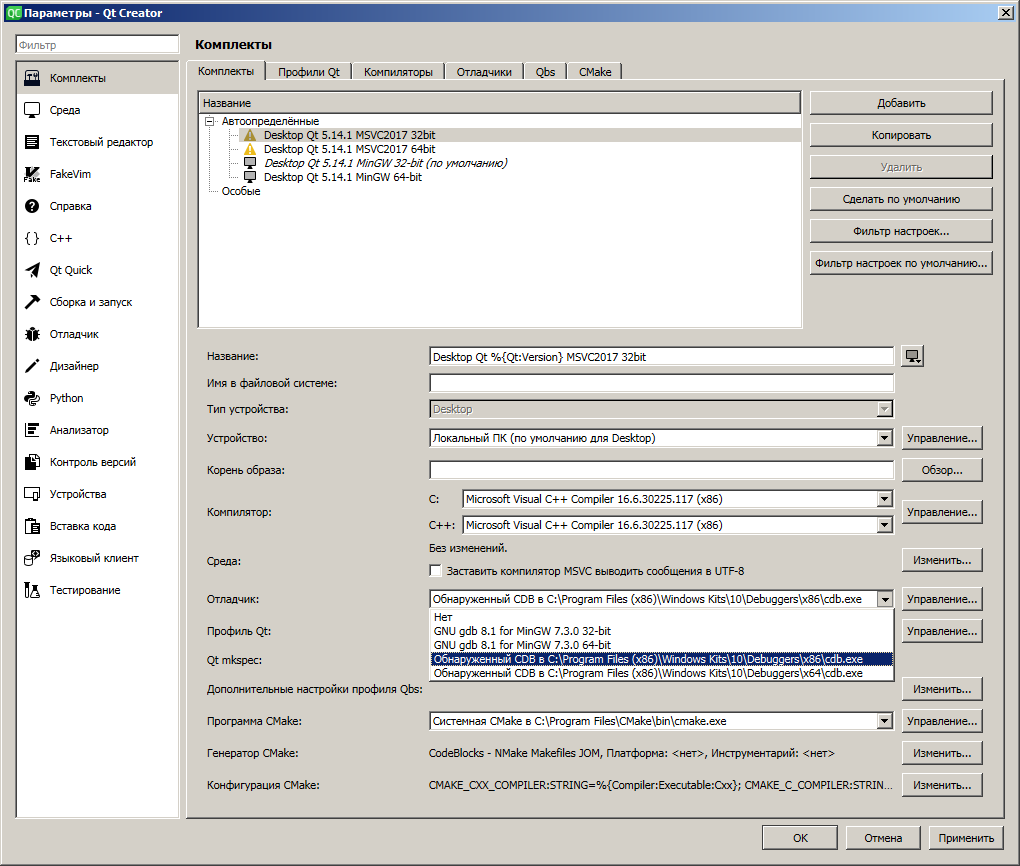This screenshot has width=1020, height=866.
Task: Click warning icon of MSVC2017 64bit kit
Action: [250, 149]
